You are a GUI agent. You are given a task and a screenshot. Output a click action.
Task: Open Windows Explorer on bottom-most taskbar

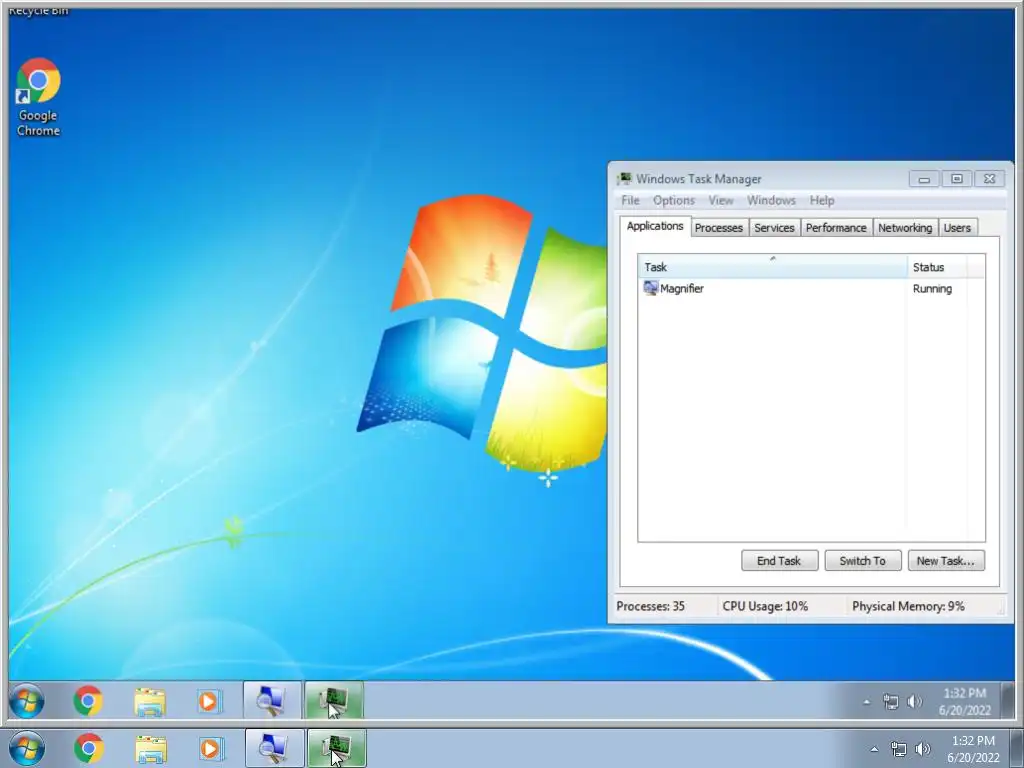point(150,748)
